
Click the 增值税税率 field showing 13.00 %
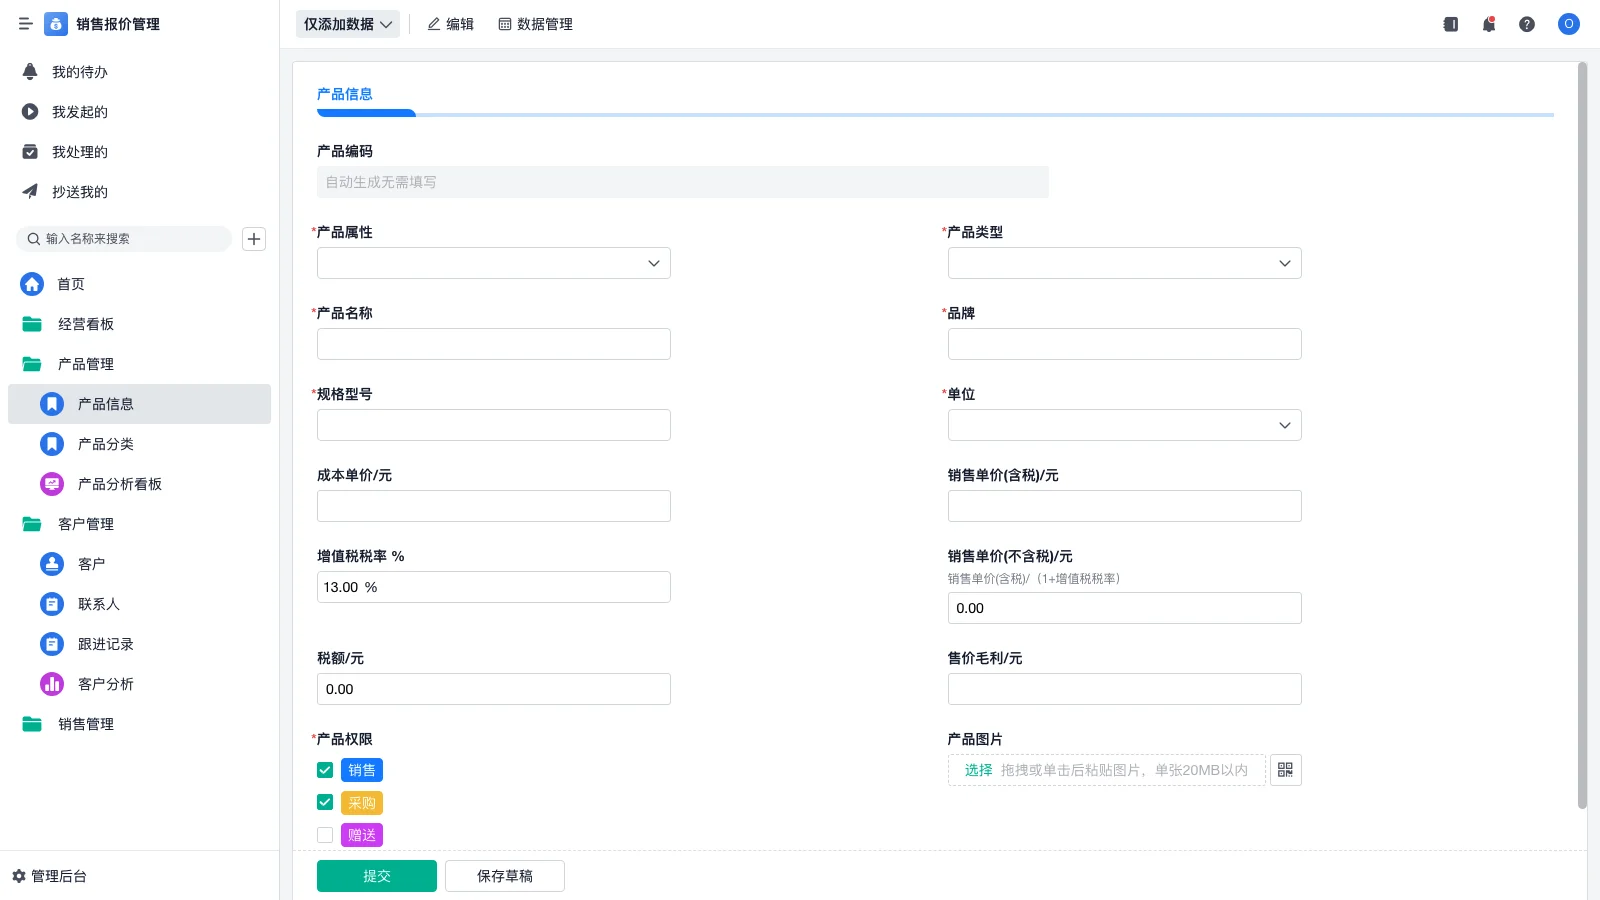(494, 587)
